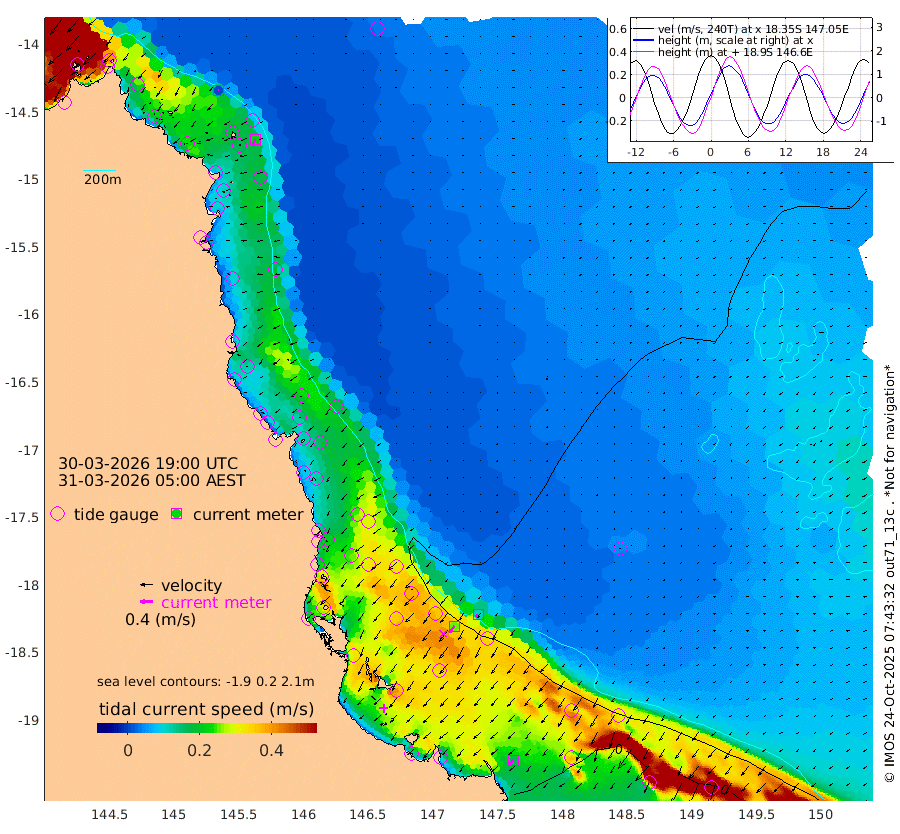
Task: Click the 'tidal current speed (m/s)' title
Action: (x=207, y=709)
